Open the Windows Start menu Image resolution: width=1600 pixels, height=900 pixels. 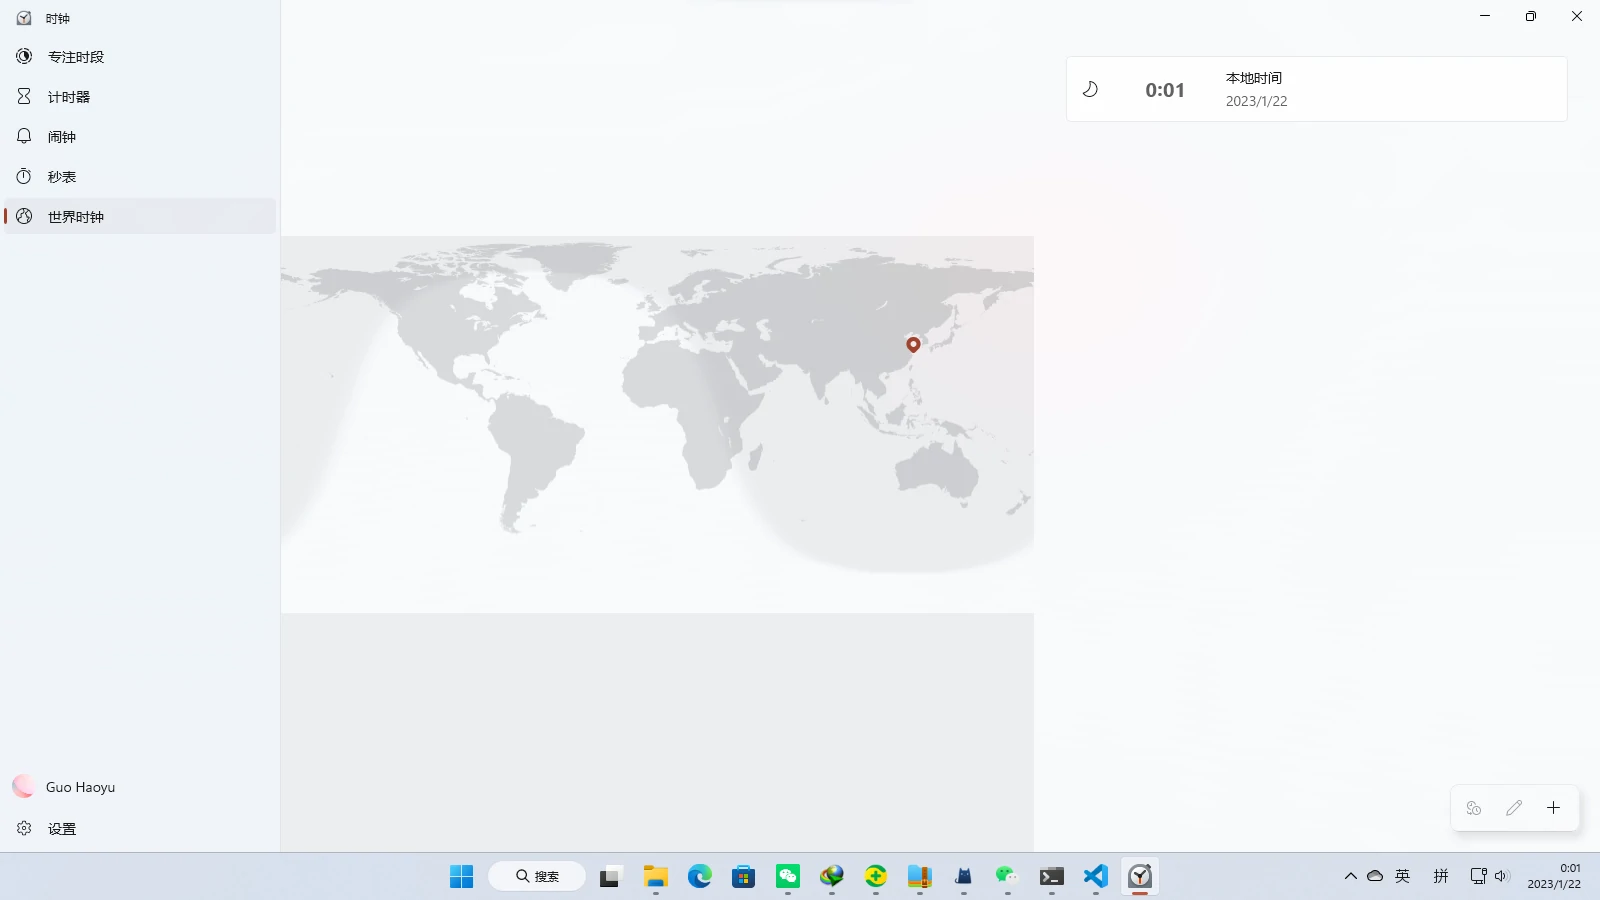coord(461,876)
